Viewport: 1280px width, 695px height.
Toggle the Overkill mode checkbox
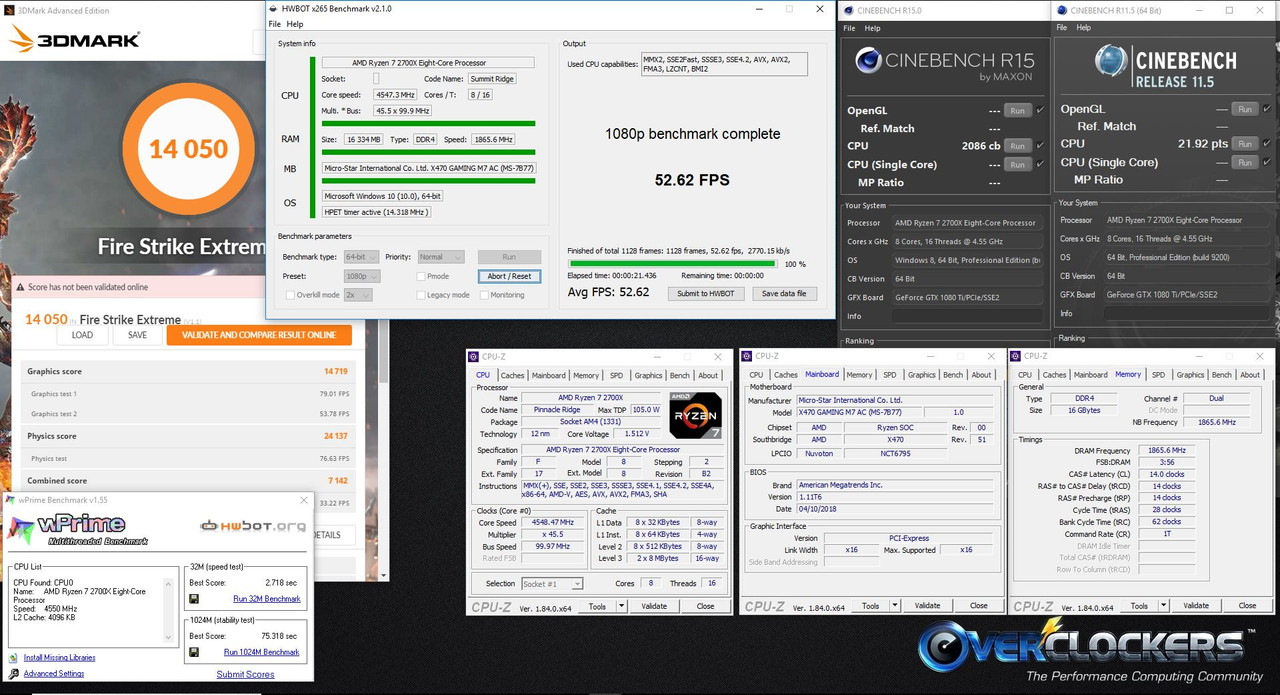click(x=290, y=295)
